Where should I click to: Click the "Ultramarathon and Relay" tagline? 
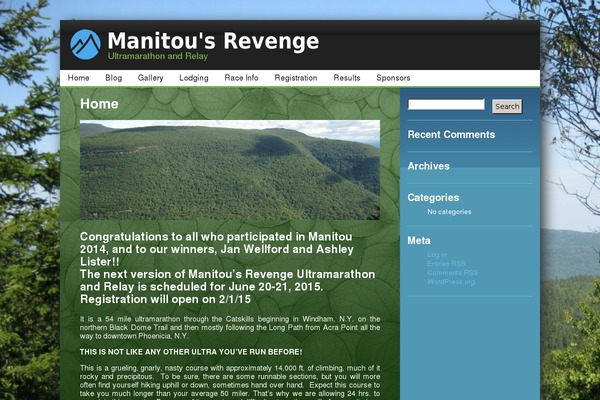(x=158, y=56)
